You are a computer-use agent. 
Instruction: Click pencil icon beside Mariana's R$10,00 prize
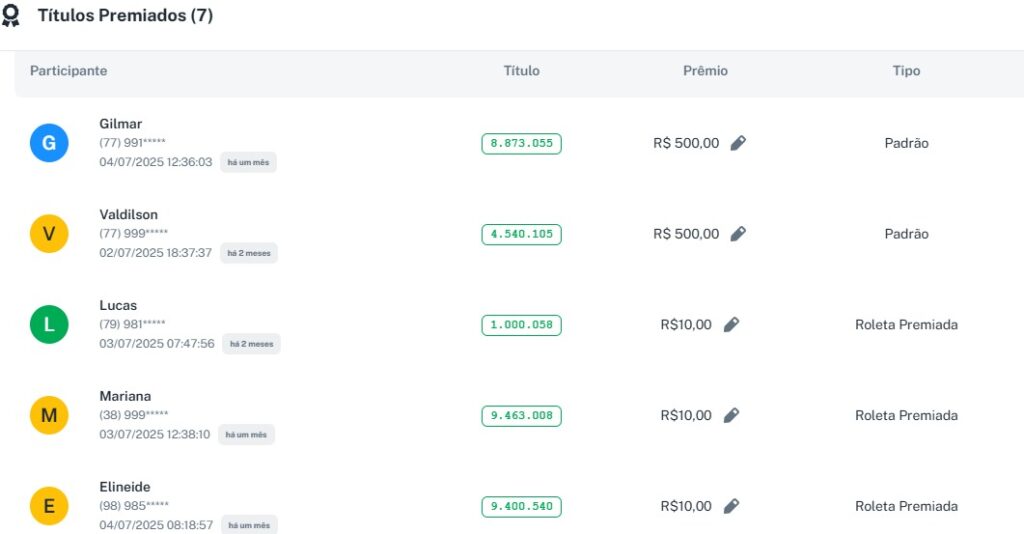pyautogui.click(x=731, y=415)
